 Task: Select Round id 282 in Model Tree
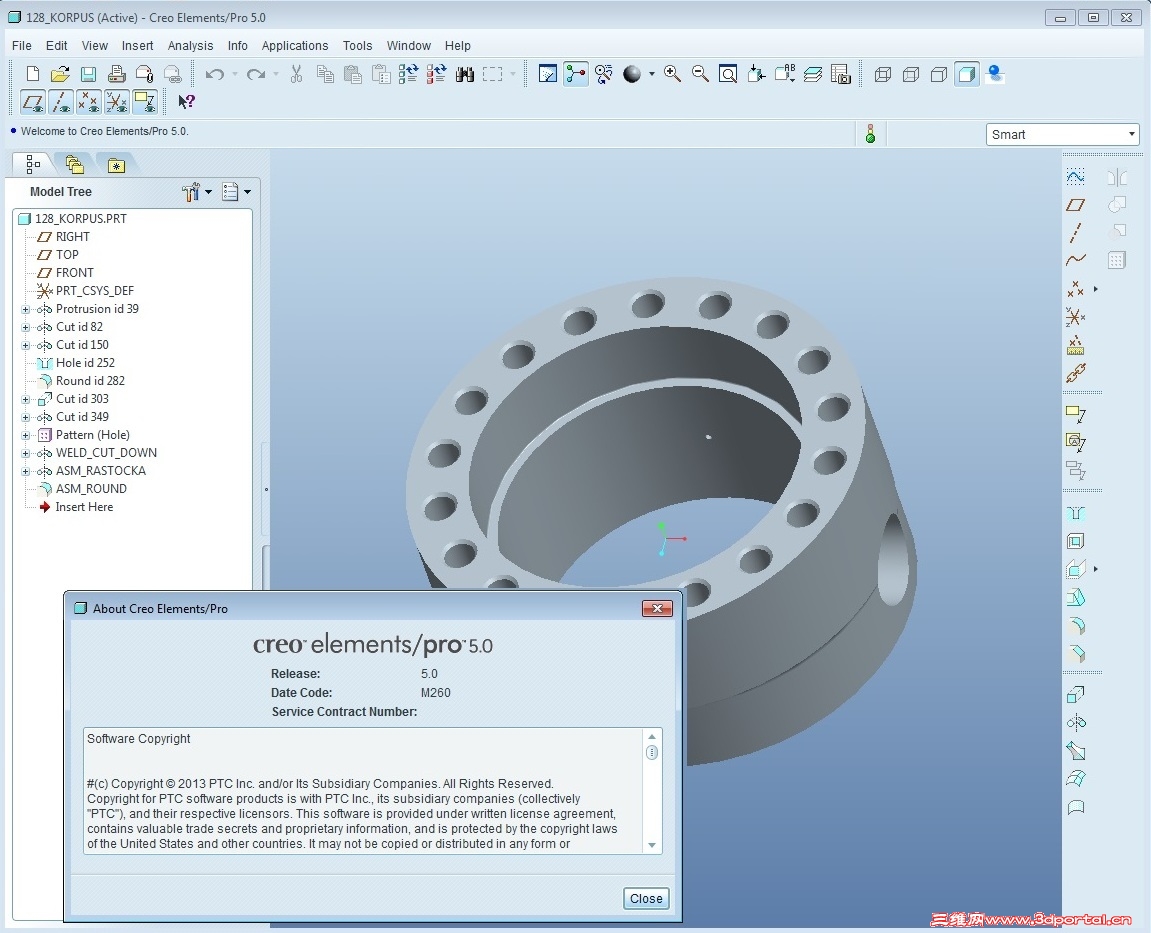click(90, 381)
